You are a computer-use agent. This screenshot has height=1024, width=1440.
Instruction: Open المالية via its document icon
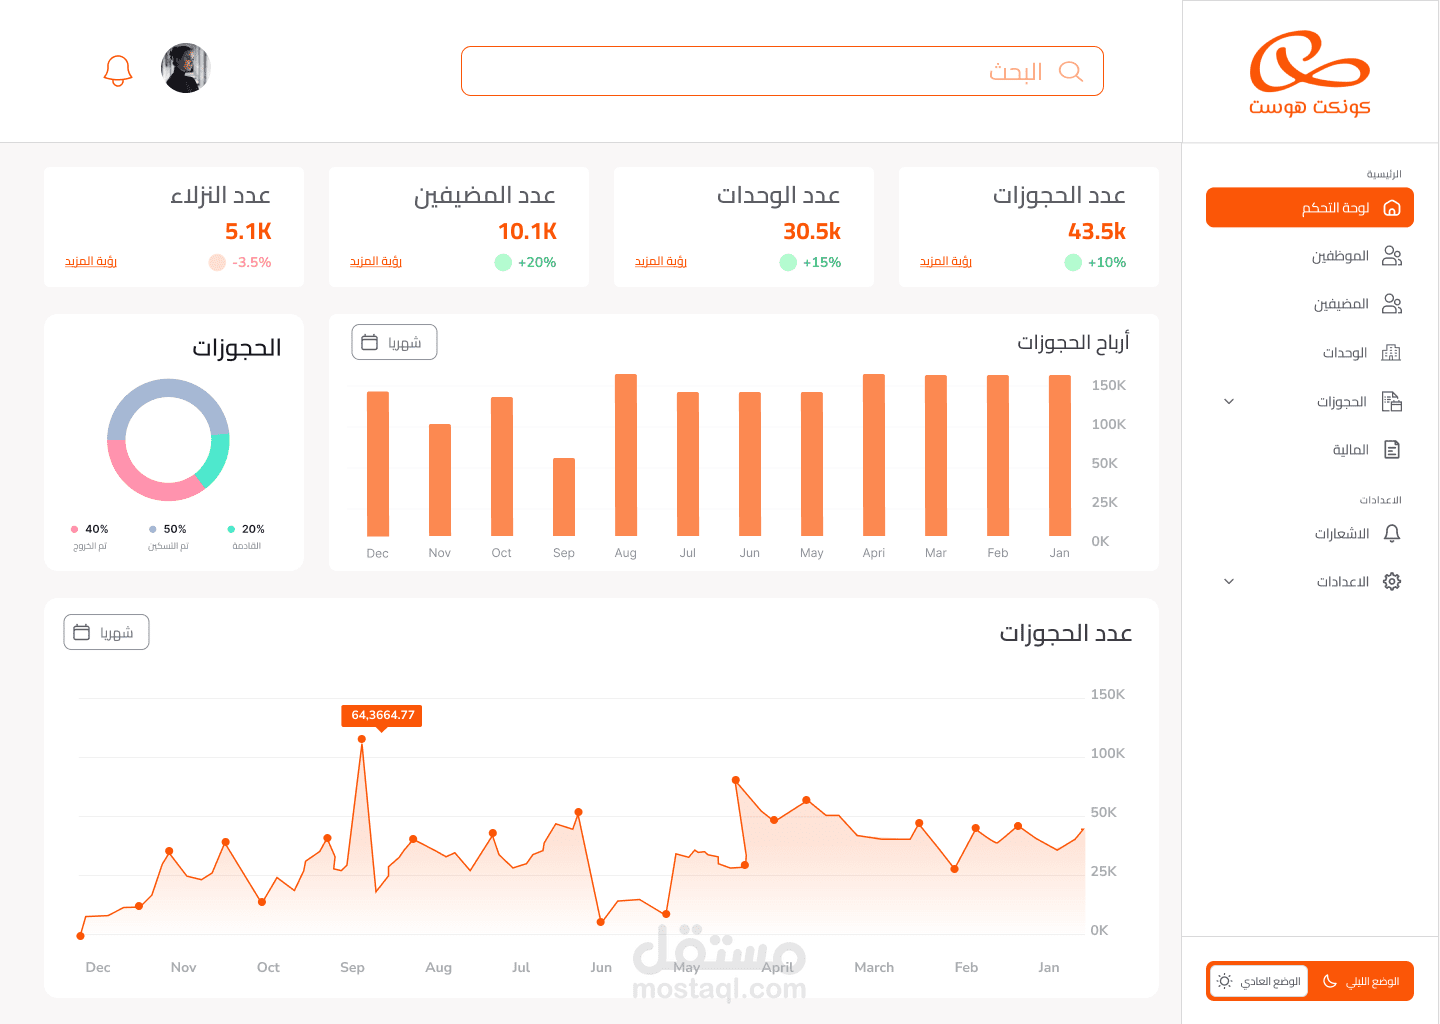click(1392, 449)
